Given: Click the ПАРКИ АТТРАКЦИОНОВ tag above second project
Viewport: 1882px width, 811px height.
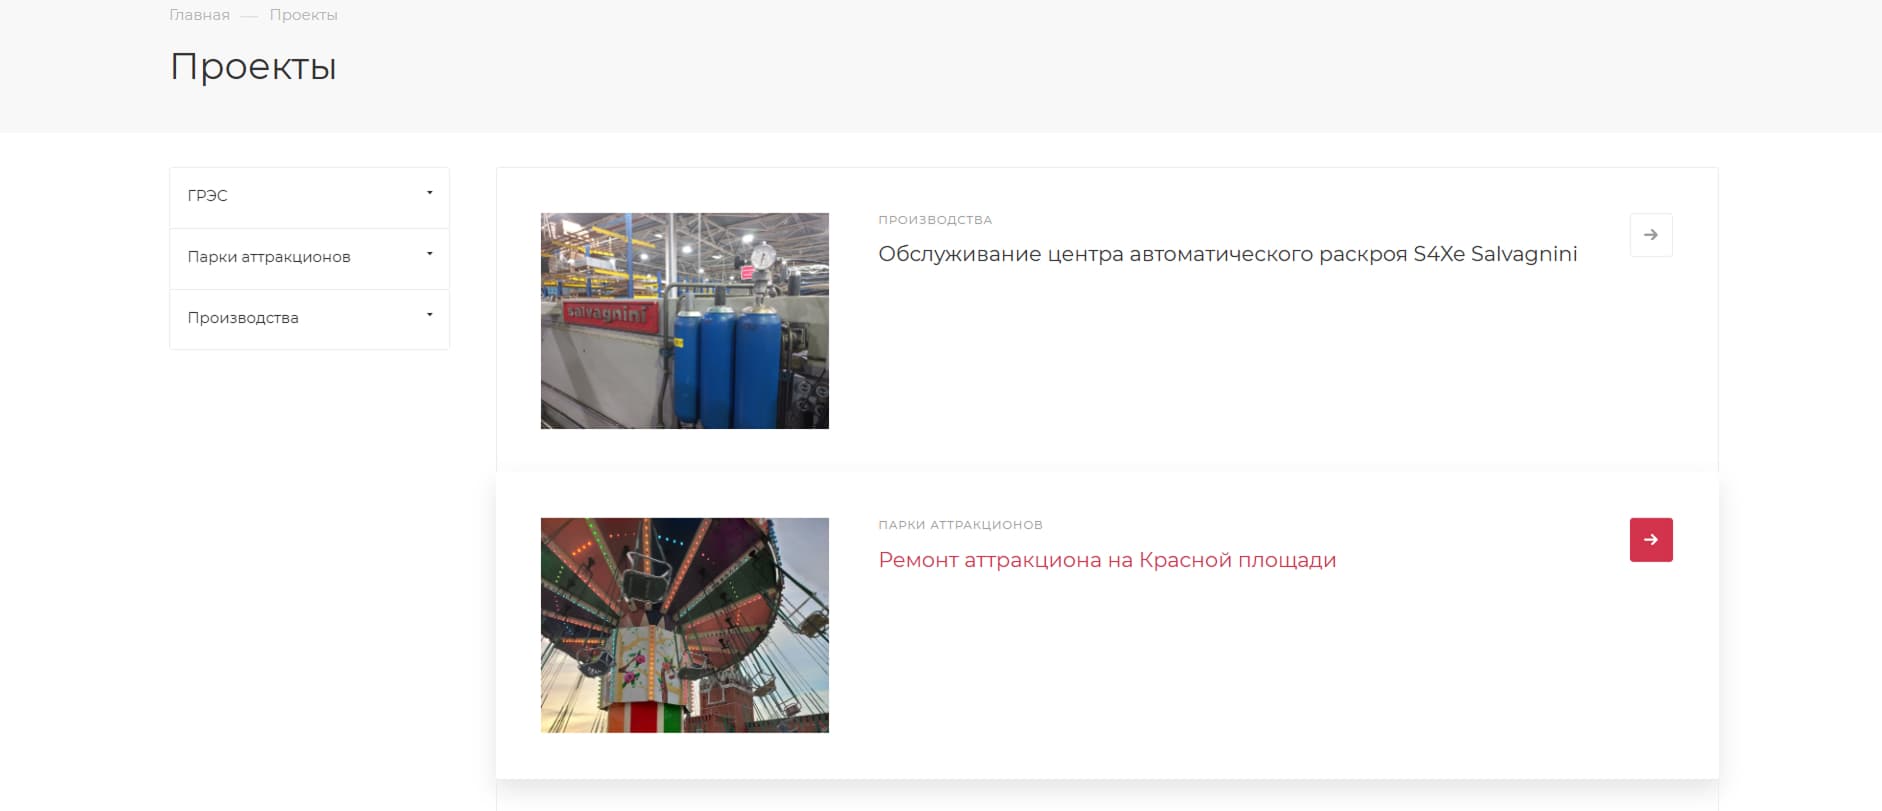Looking at the screenshot, I should click(960, 525).
